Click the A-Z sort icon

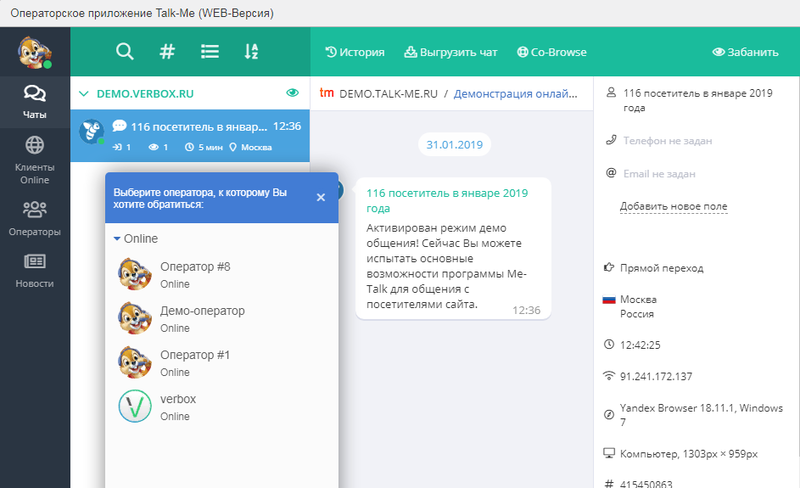(251, 52)
